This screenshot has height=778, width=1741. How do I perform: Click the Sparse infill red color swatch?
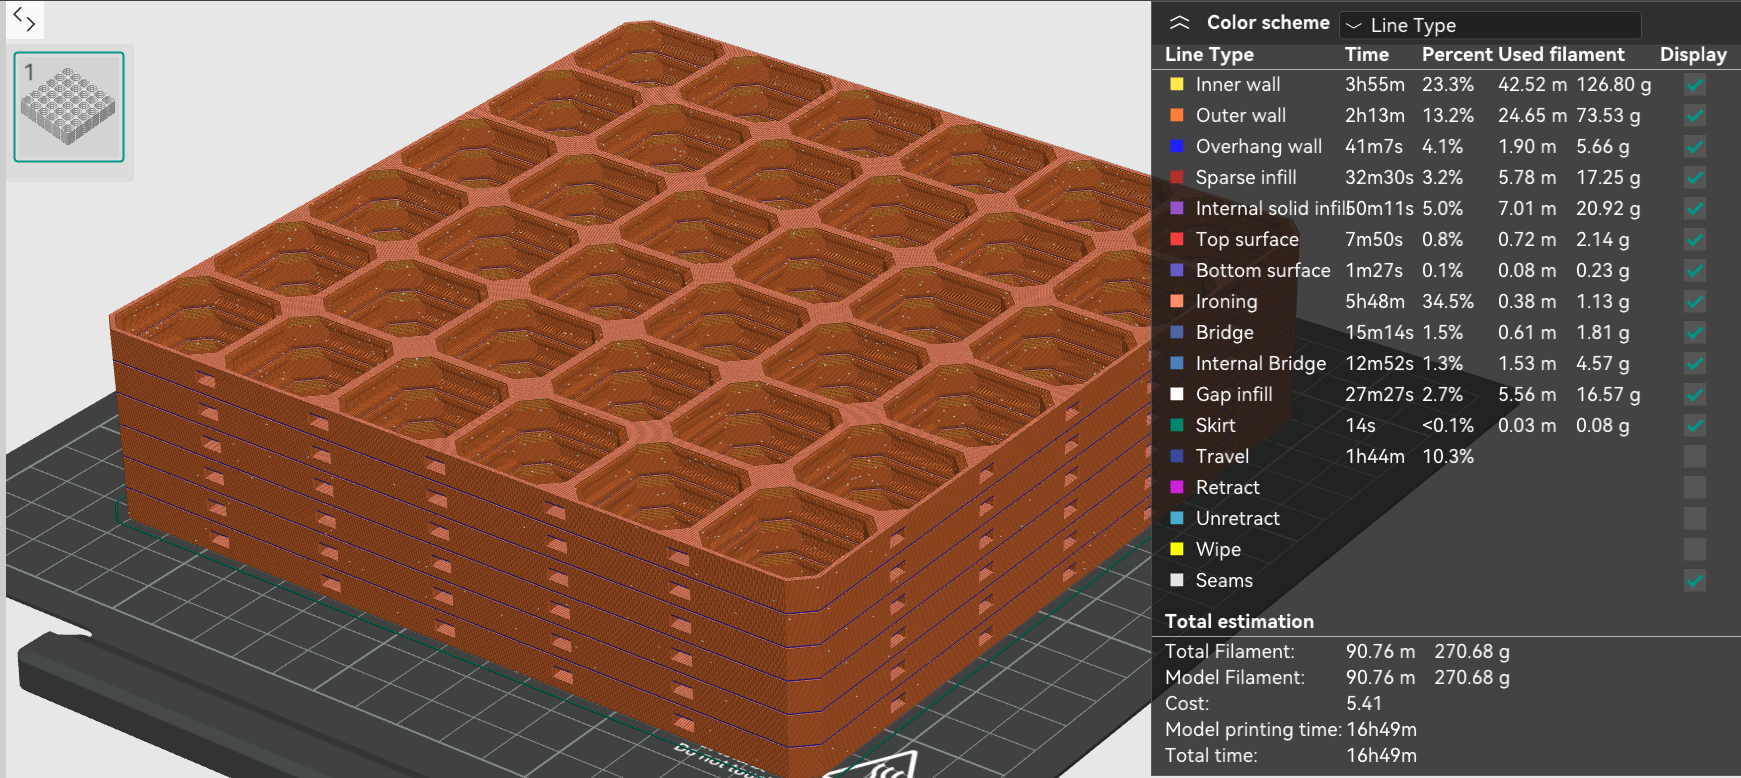1177,178
